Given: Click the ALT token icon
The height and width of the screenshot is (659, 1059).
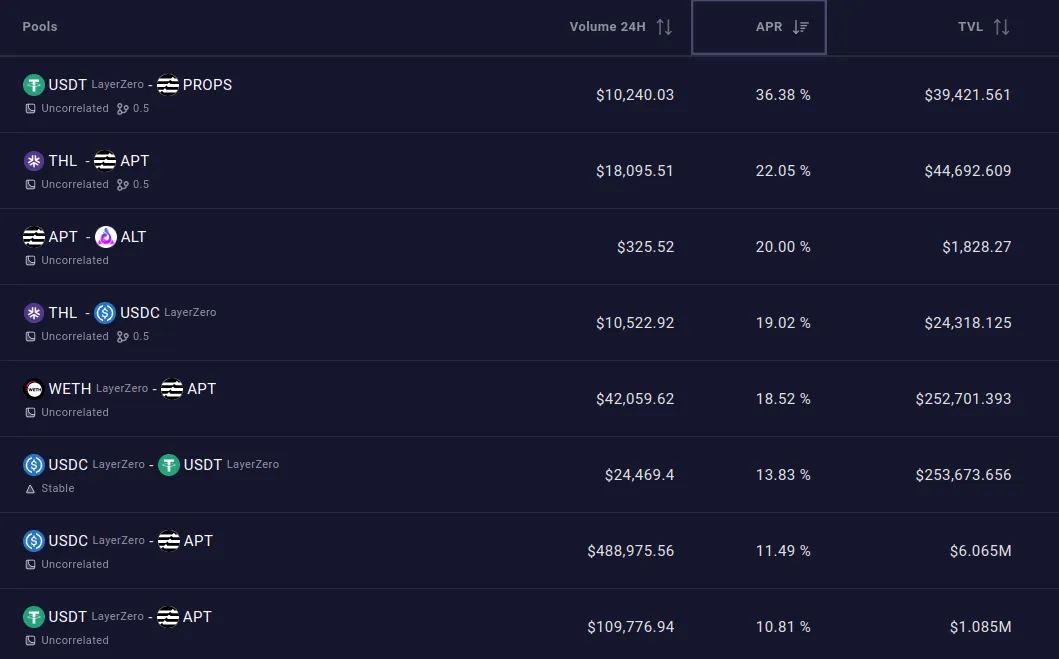Looking at the screenshot, I should click(108, 237).
